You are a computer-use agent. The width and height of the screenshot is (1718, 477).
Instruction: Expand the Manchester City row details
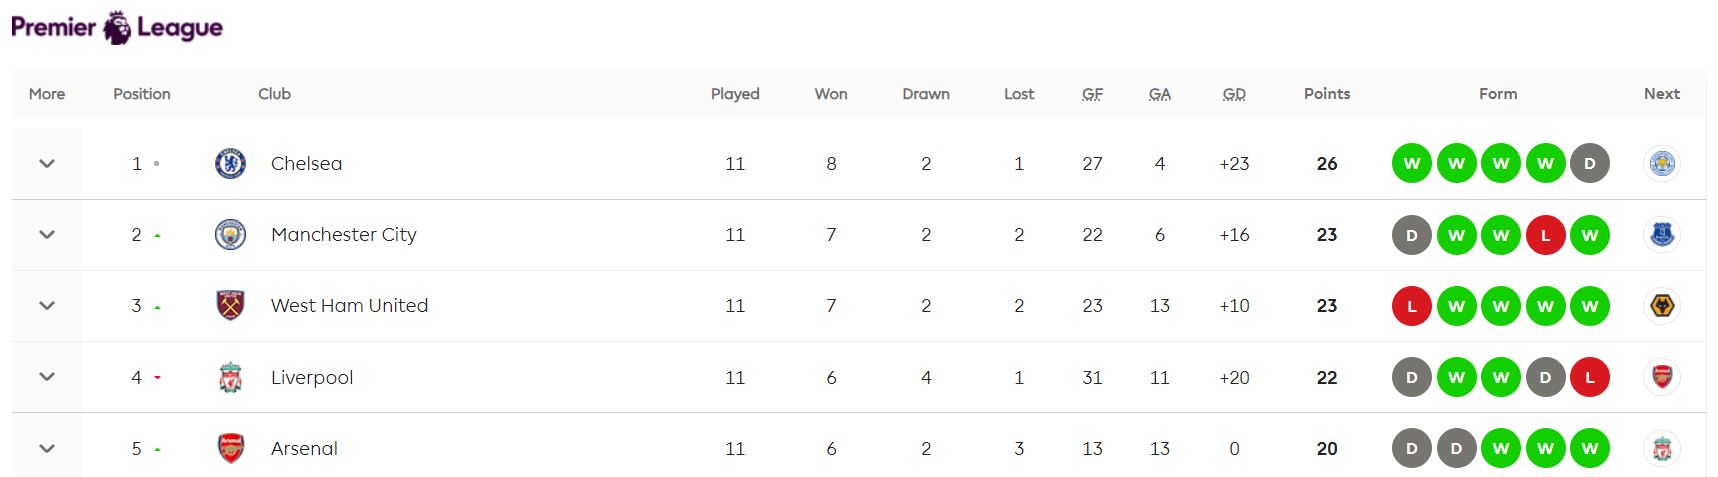[x=47, y=234]
